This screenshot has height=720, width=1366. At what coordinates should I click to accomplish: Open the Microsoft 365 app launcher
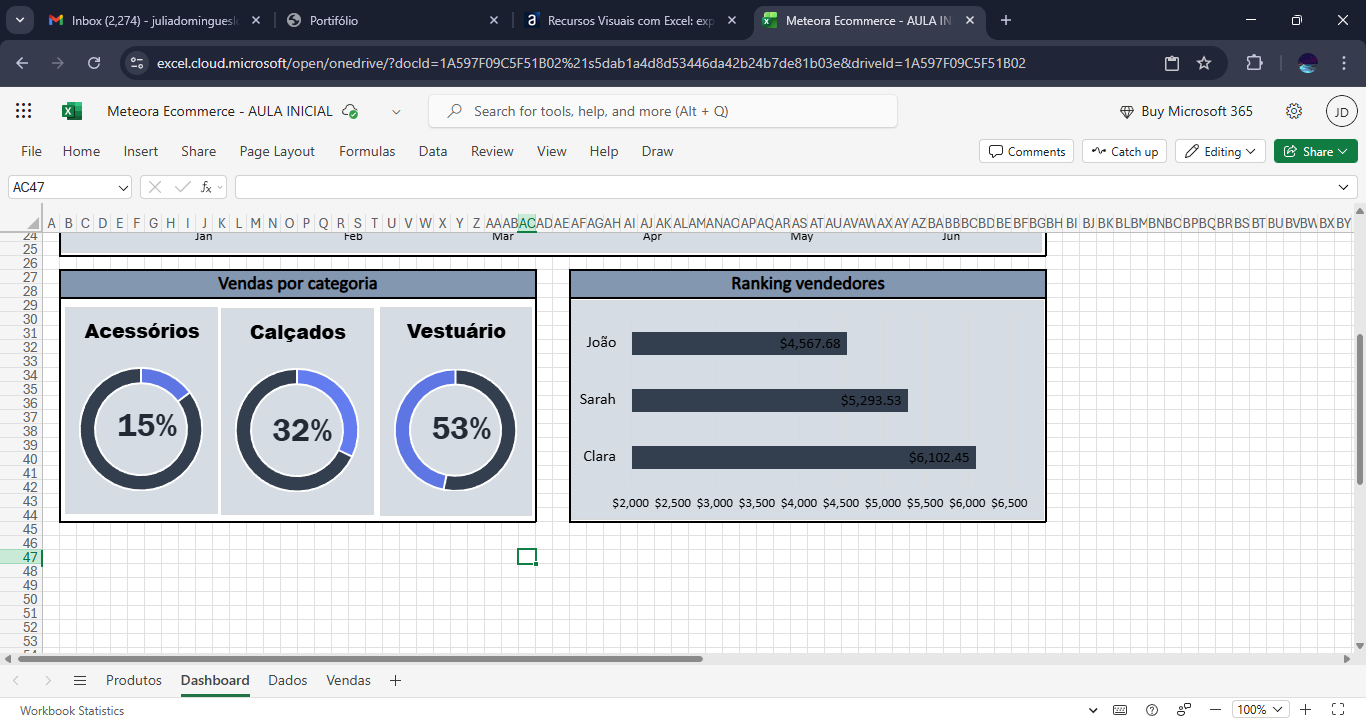pyautogui.click(x=24, y=111)
